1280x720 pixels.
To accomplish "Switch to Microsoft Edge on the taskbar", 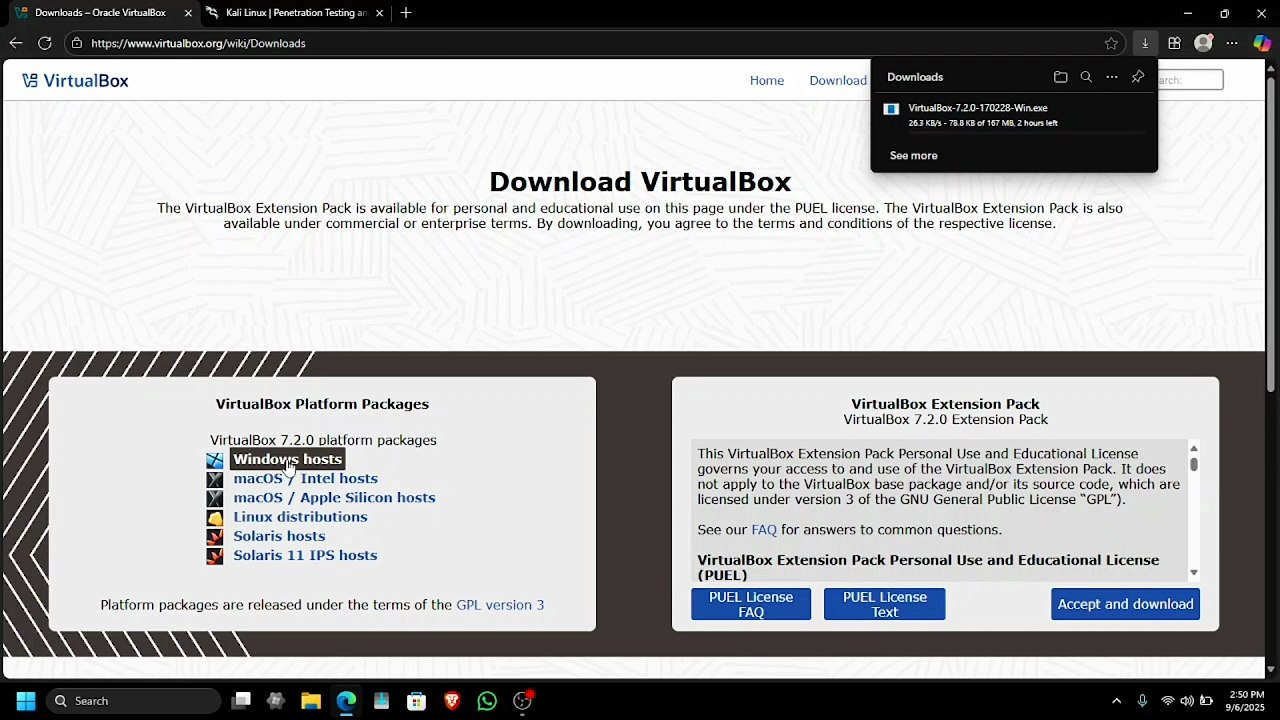I will point(346,701).
